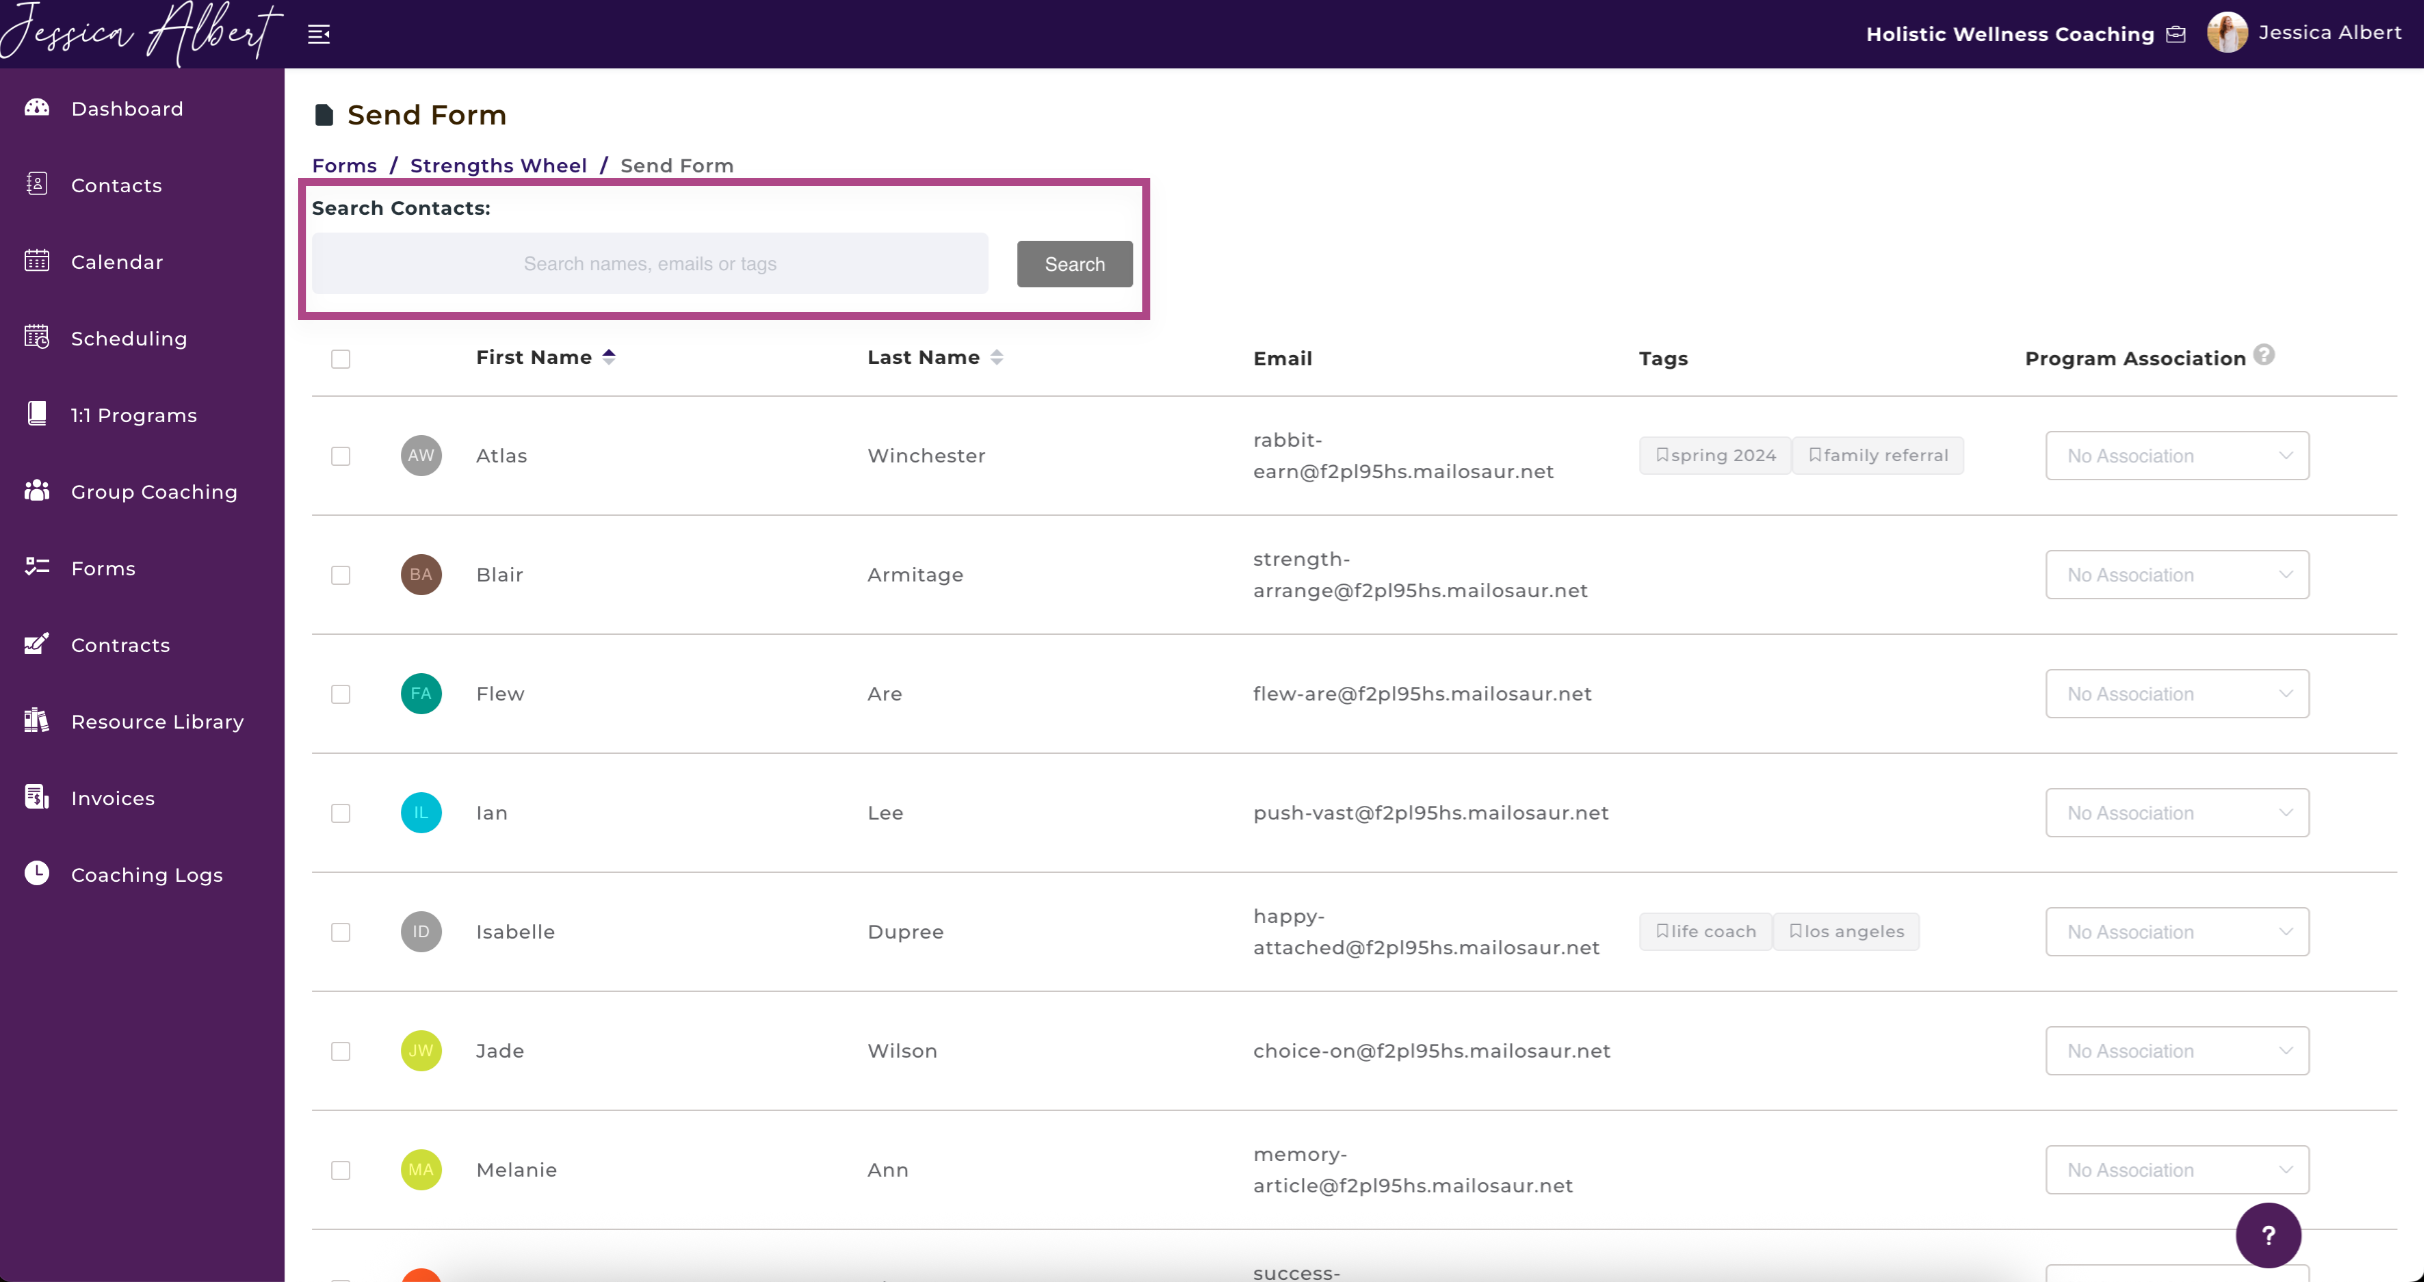Open Blair Armitage's association dropdown

pos(2177,574)
